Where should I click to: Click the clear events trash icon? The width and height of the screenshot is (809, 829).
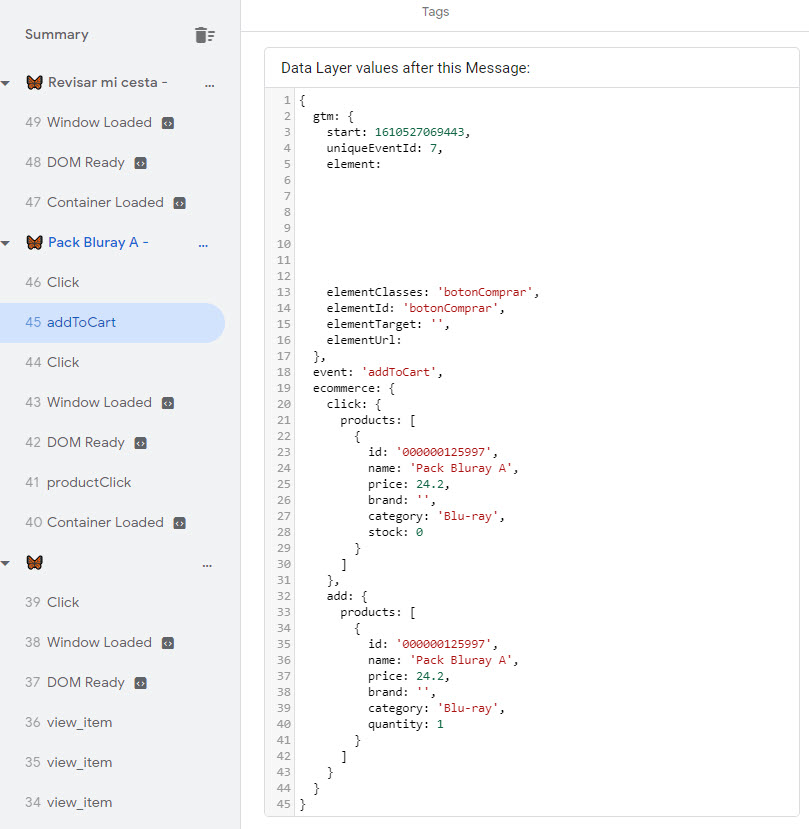click(x=205, y=35)
